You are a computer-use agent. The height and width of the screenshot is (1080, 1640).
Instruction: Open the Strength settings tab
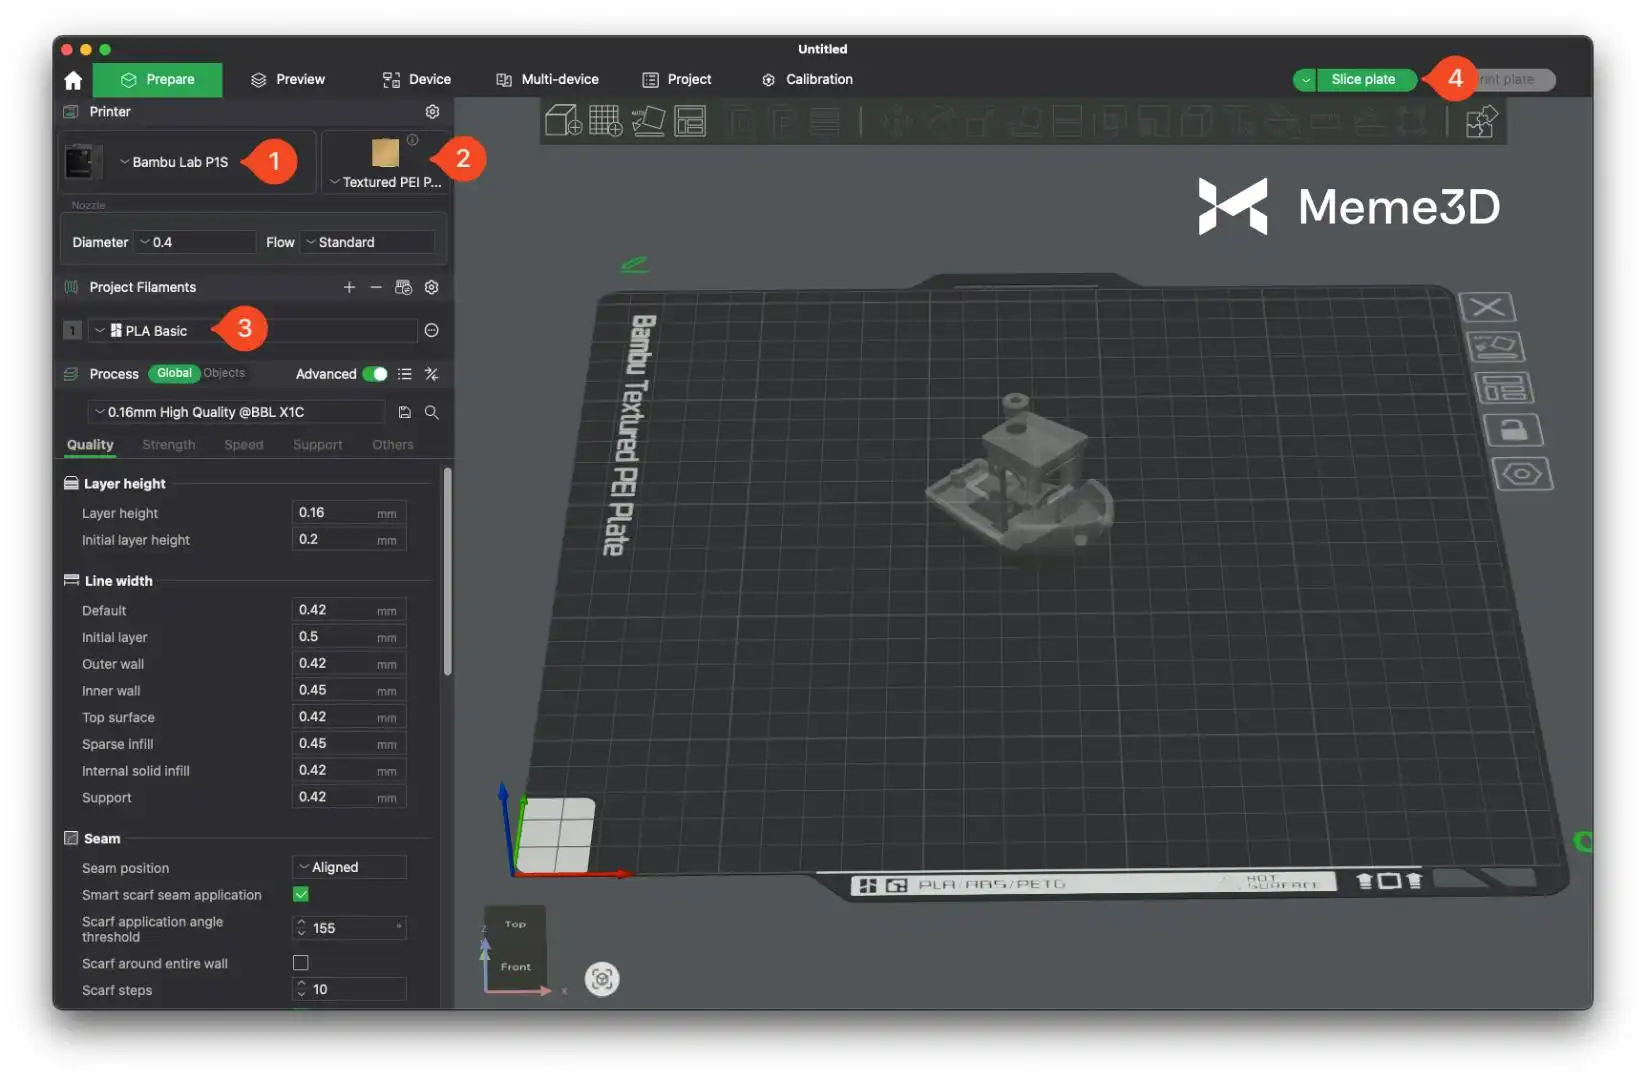(x=168, y=445)
